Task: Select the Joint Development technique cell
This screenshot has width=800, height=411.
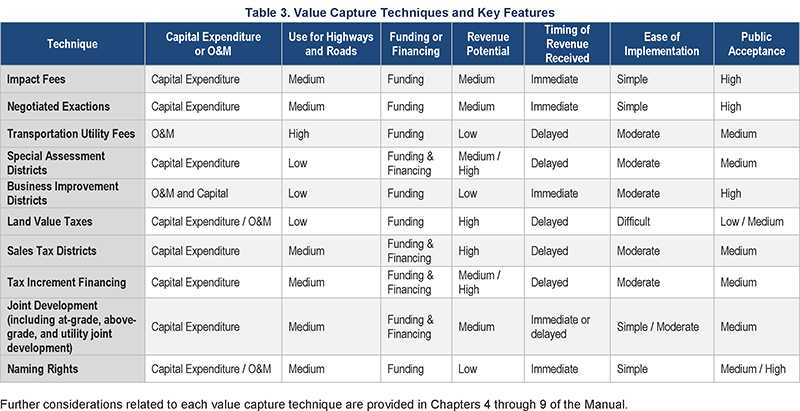Action: 72,327
